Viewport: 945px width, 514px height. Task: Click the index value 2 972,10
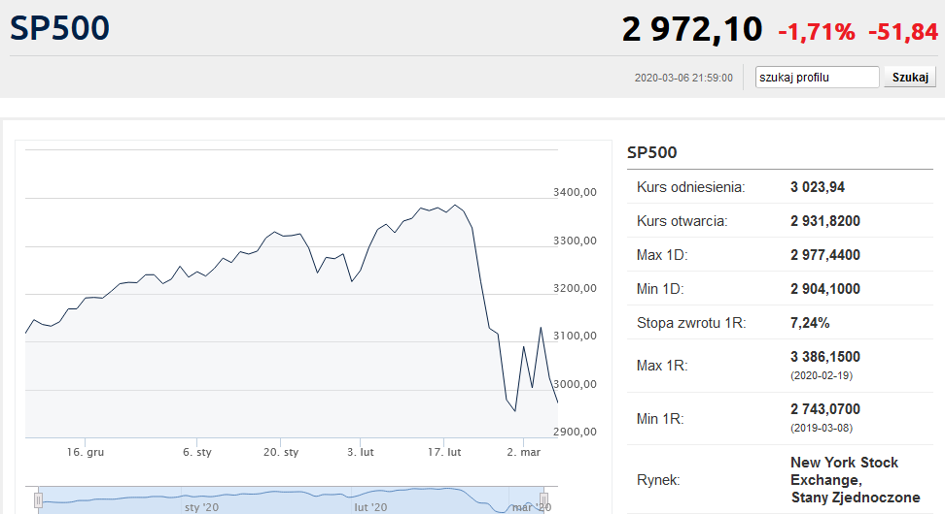(692, 30)
